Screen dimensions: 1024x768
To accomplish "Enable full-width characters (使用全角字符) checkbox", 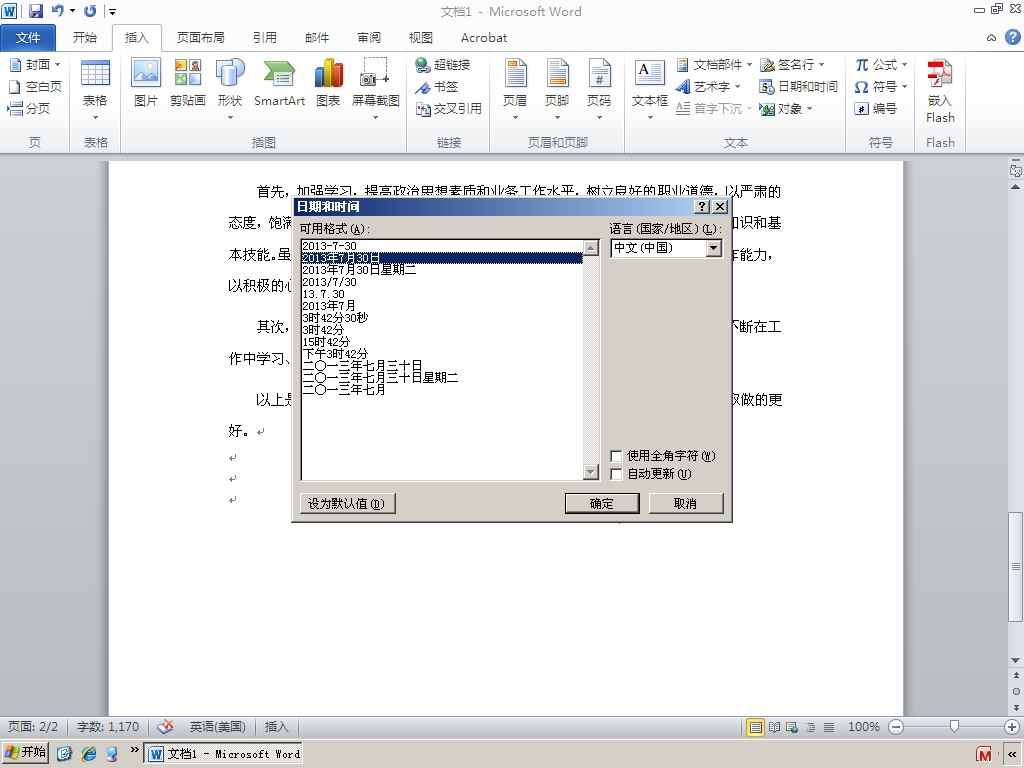I will click(616, 456).
